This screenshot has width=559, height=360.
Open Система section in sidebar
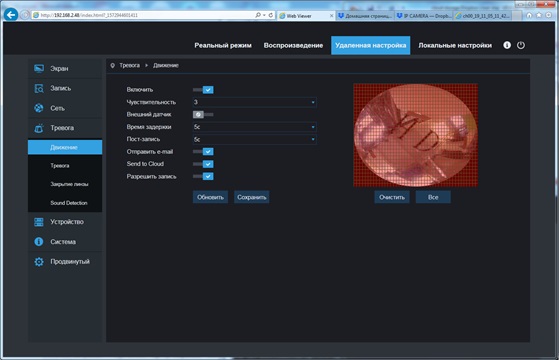65,242
